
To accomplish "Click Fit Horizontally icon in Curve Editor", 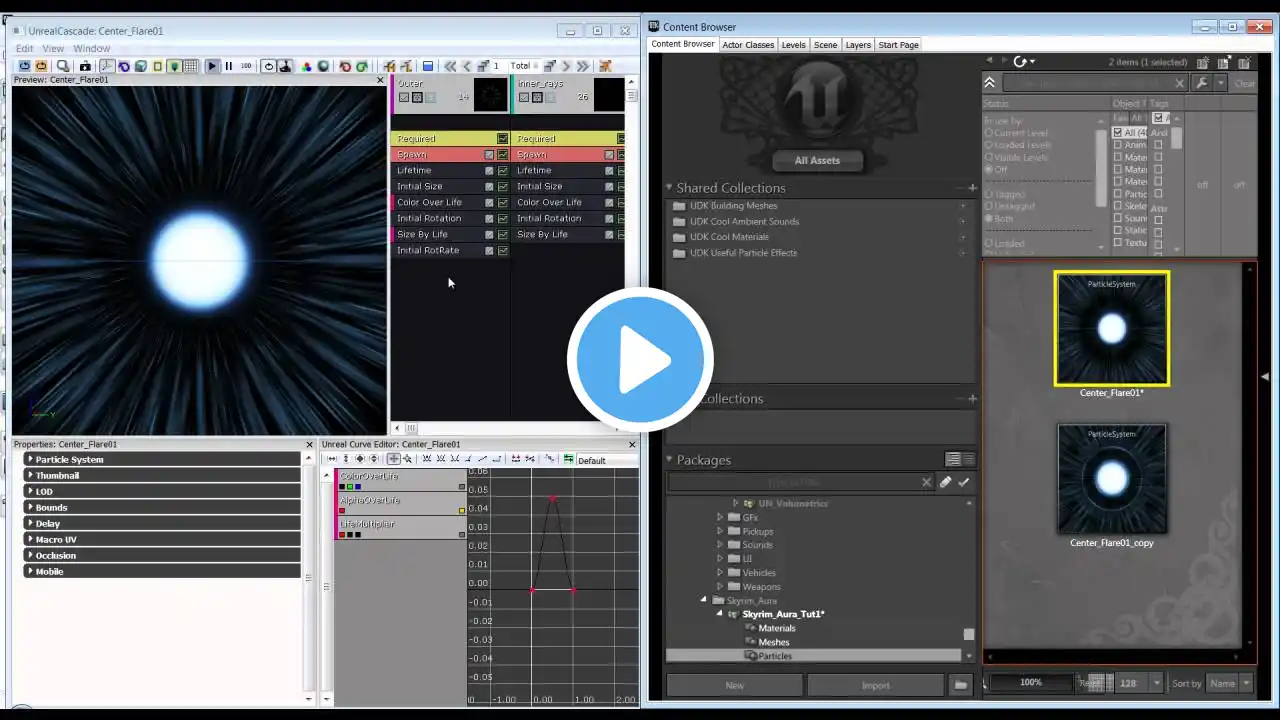I will (332, 459).
